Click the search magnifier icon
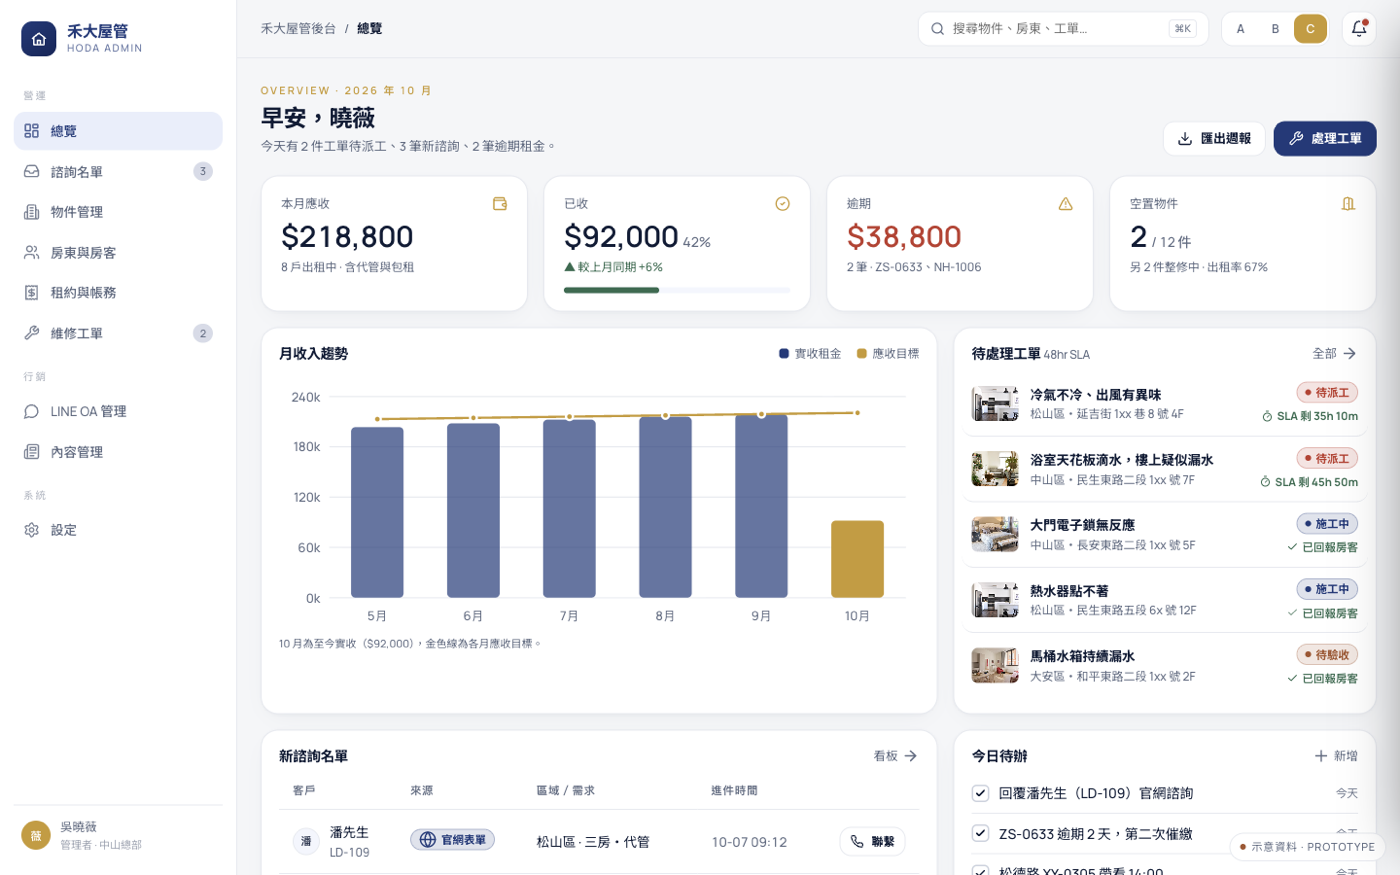Viewport: 1400px width, 875px height. point(938,29)
